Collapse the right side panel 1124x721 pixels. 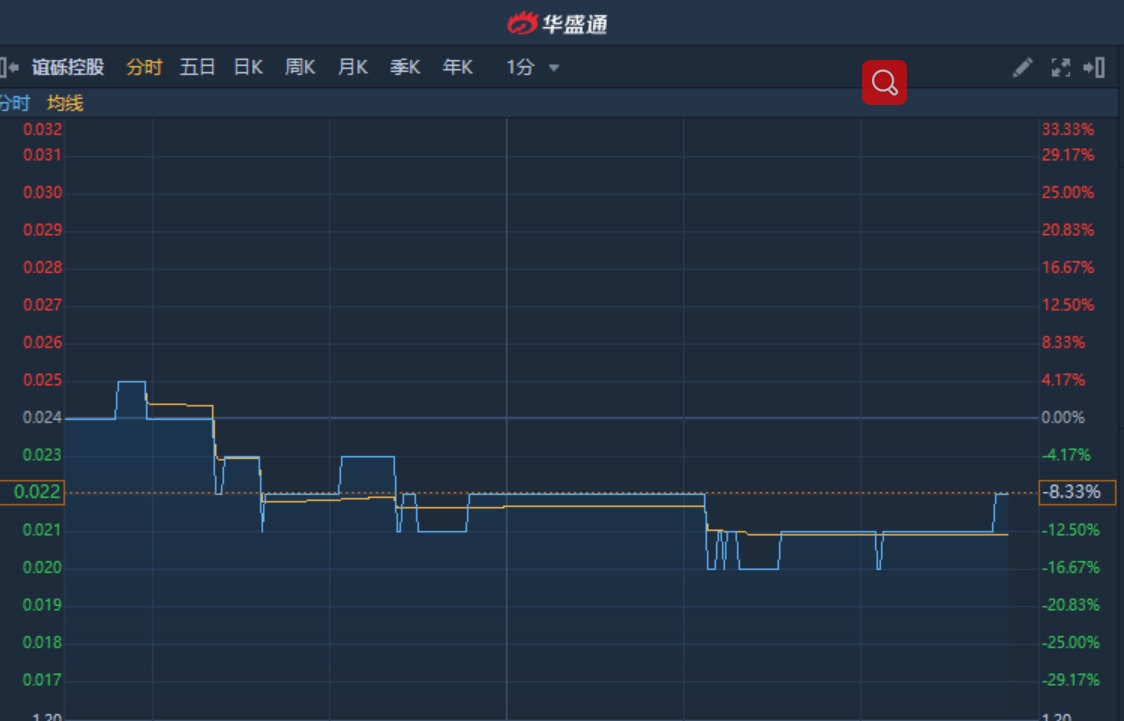coord(1094,67)
